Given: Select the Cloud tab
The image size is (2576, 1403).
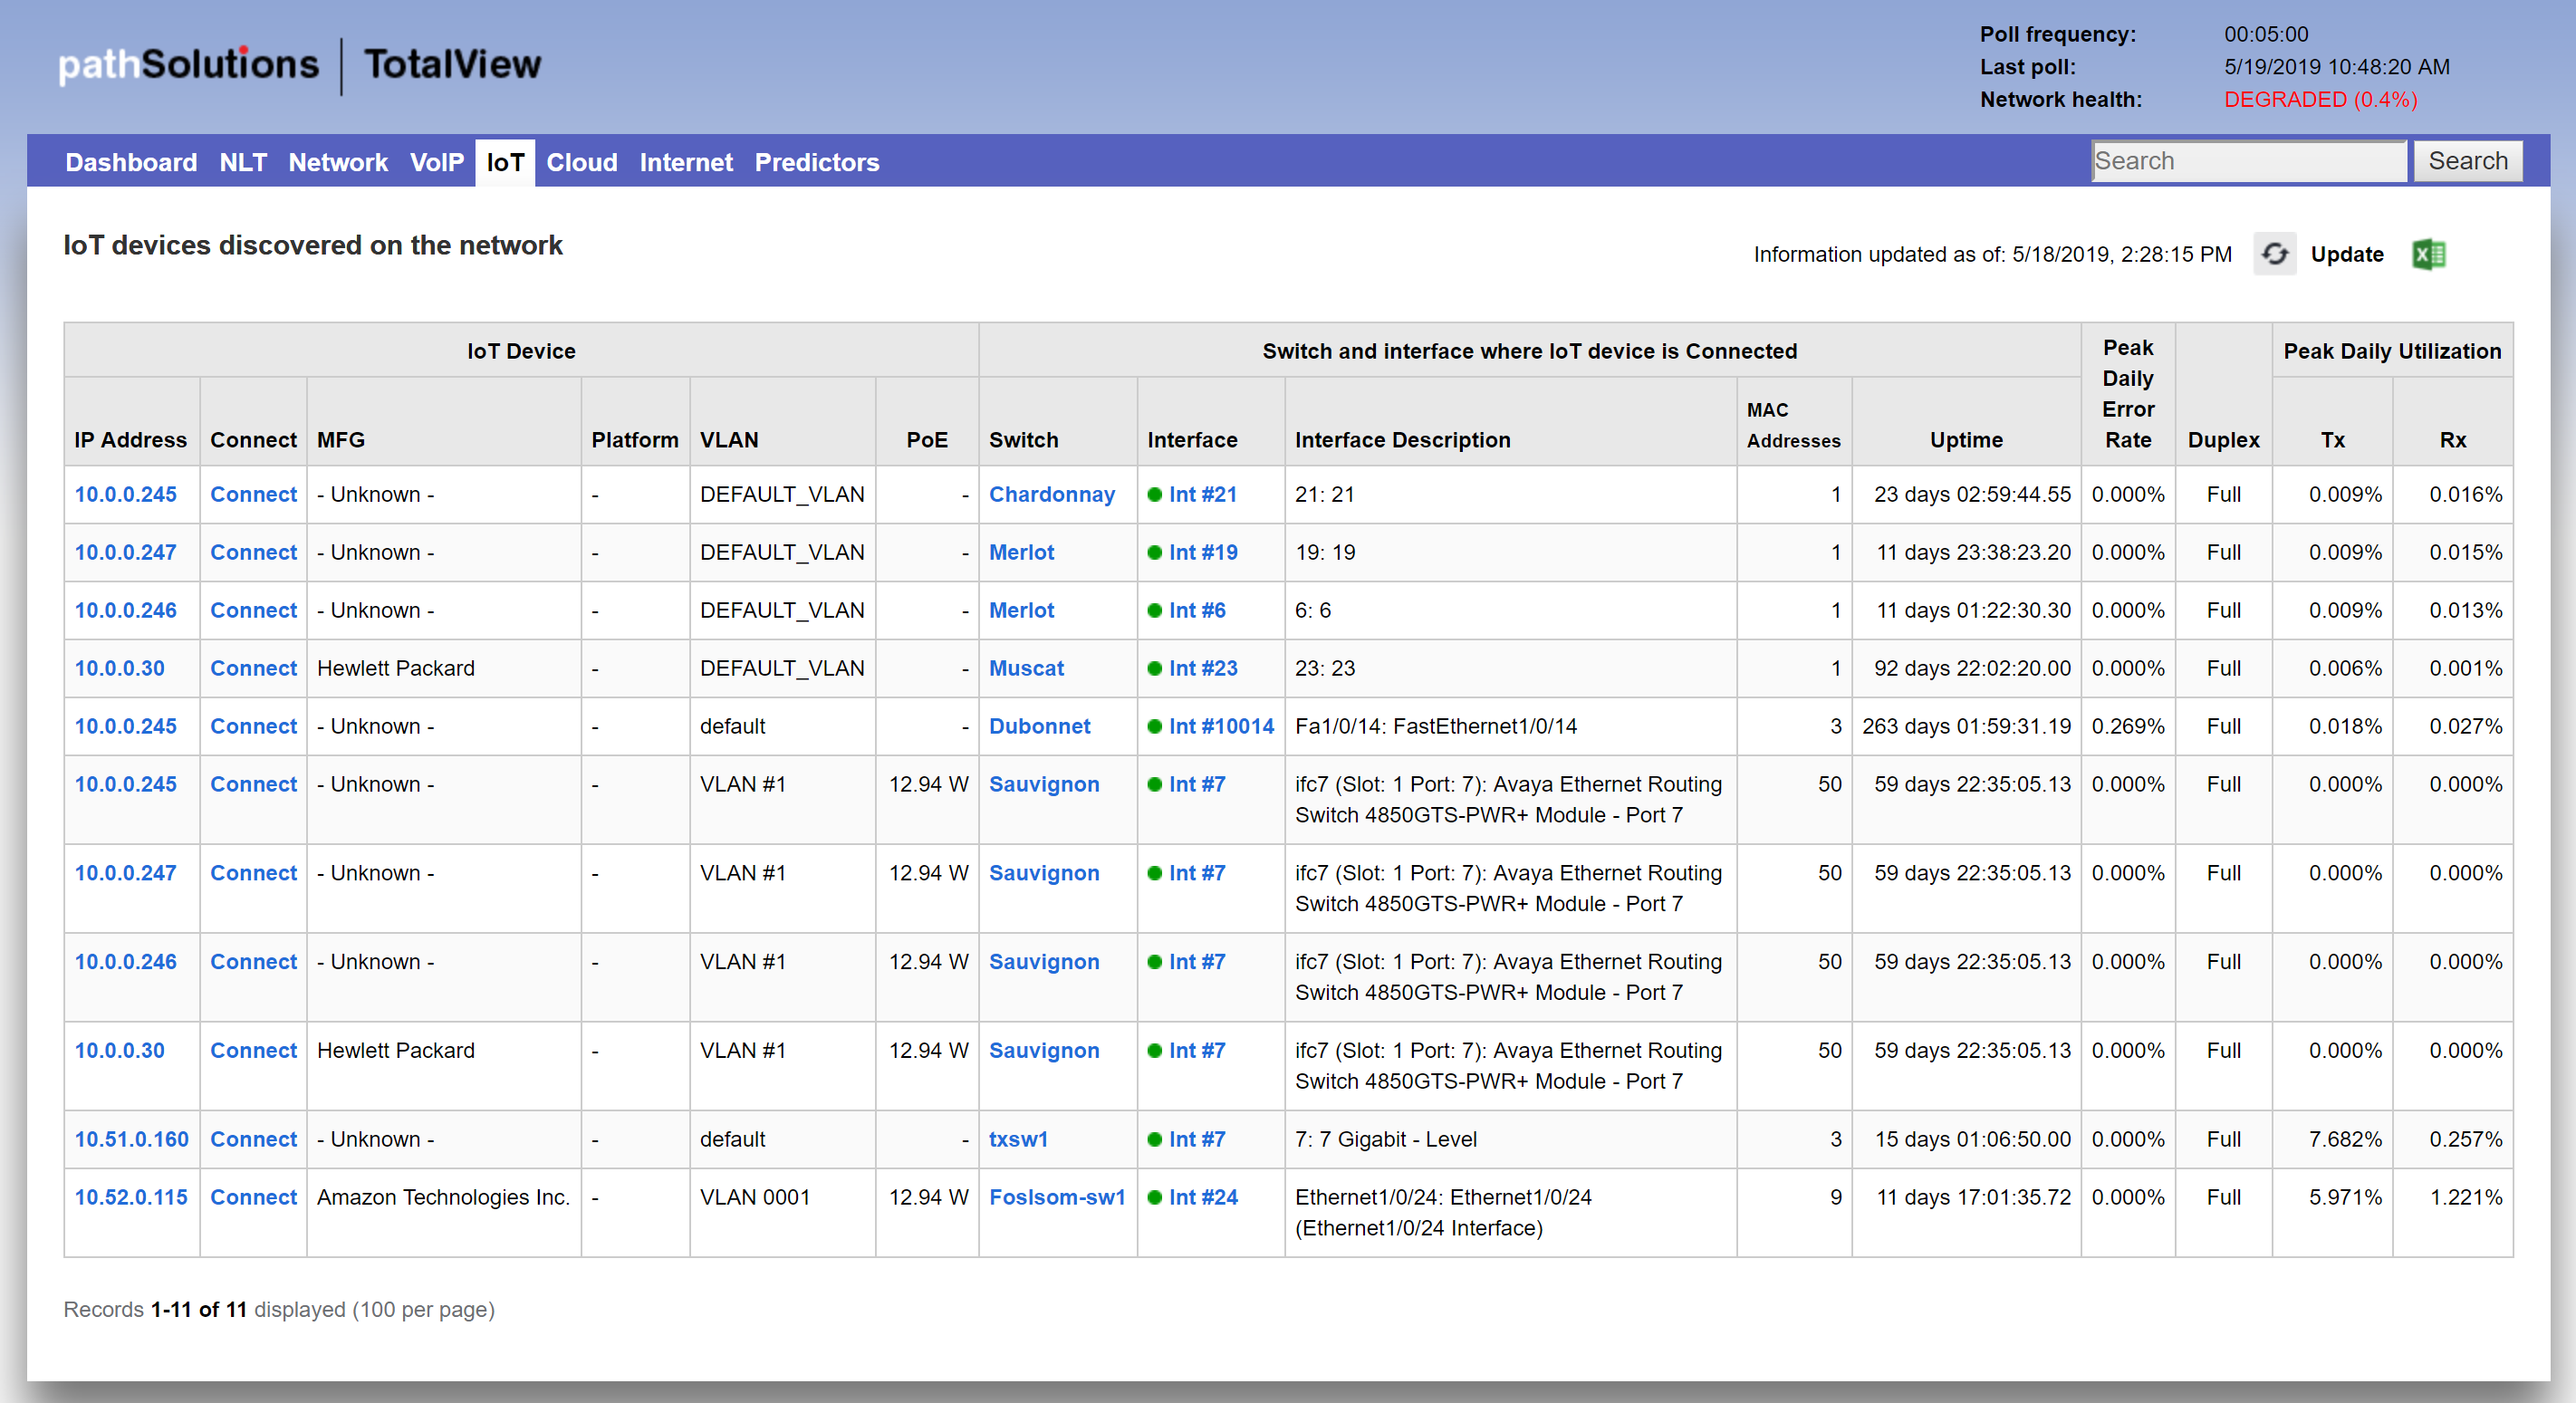Looking at the screenshot, I should (x=581, y=162).
